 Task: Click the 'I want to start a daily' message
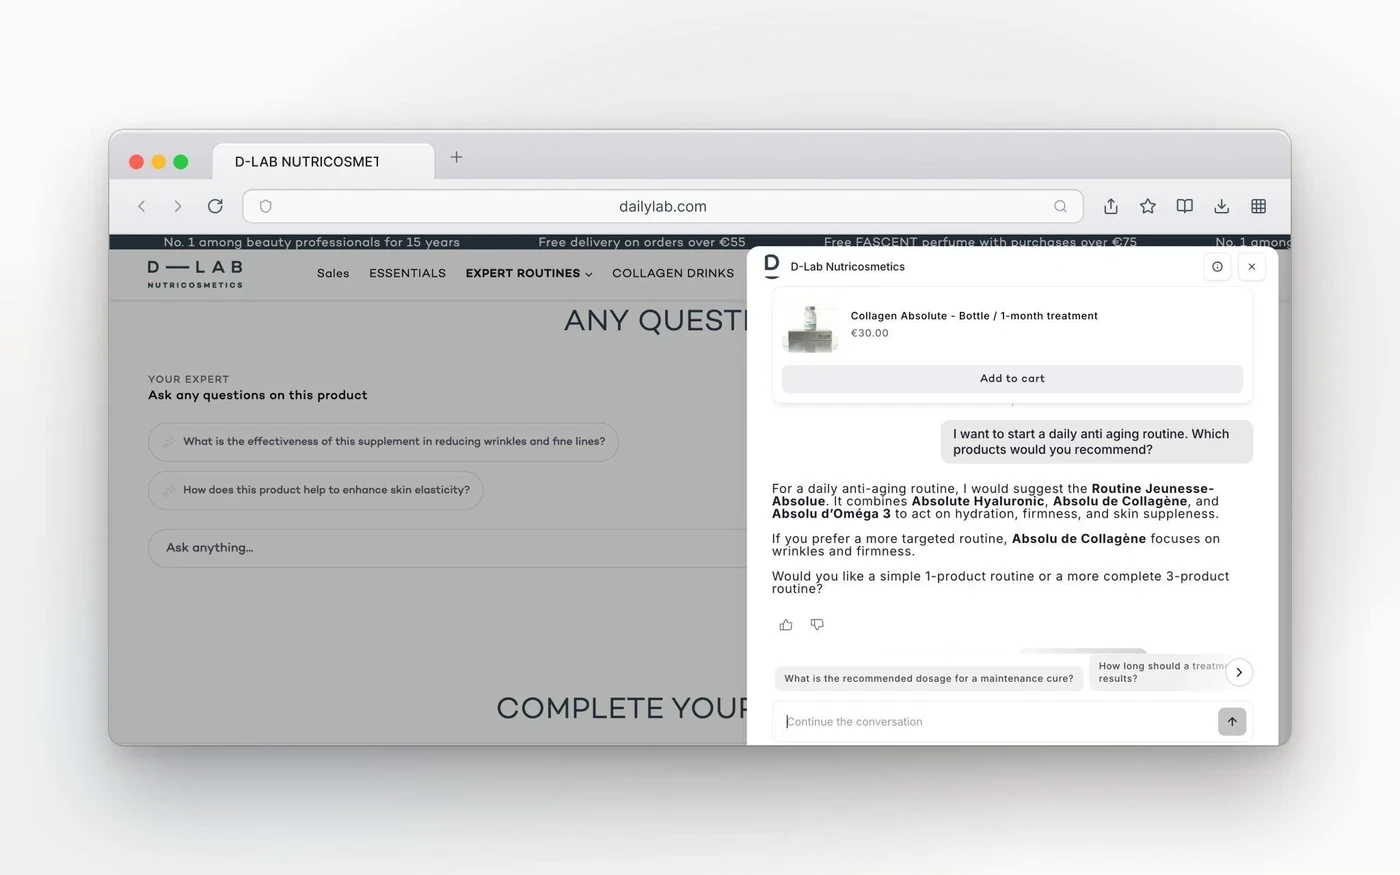tap(1097, 442)
